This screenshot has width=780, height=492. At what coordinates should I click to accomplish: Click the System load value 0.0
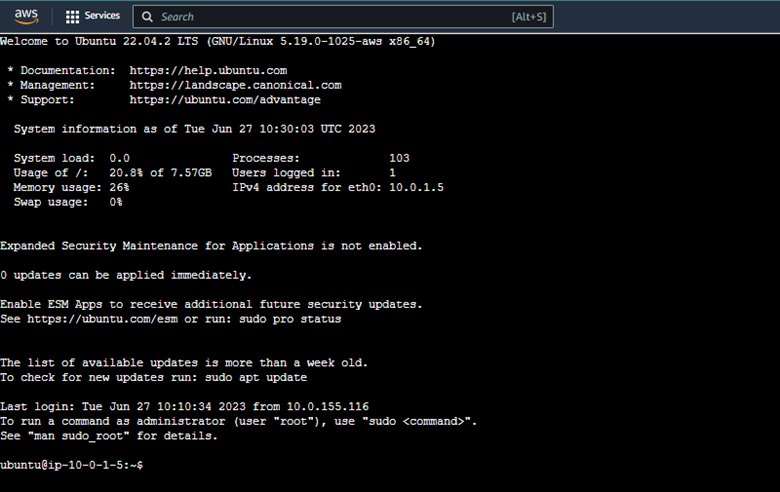click(x=119, y=158)
